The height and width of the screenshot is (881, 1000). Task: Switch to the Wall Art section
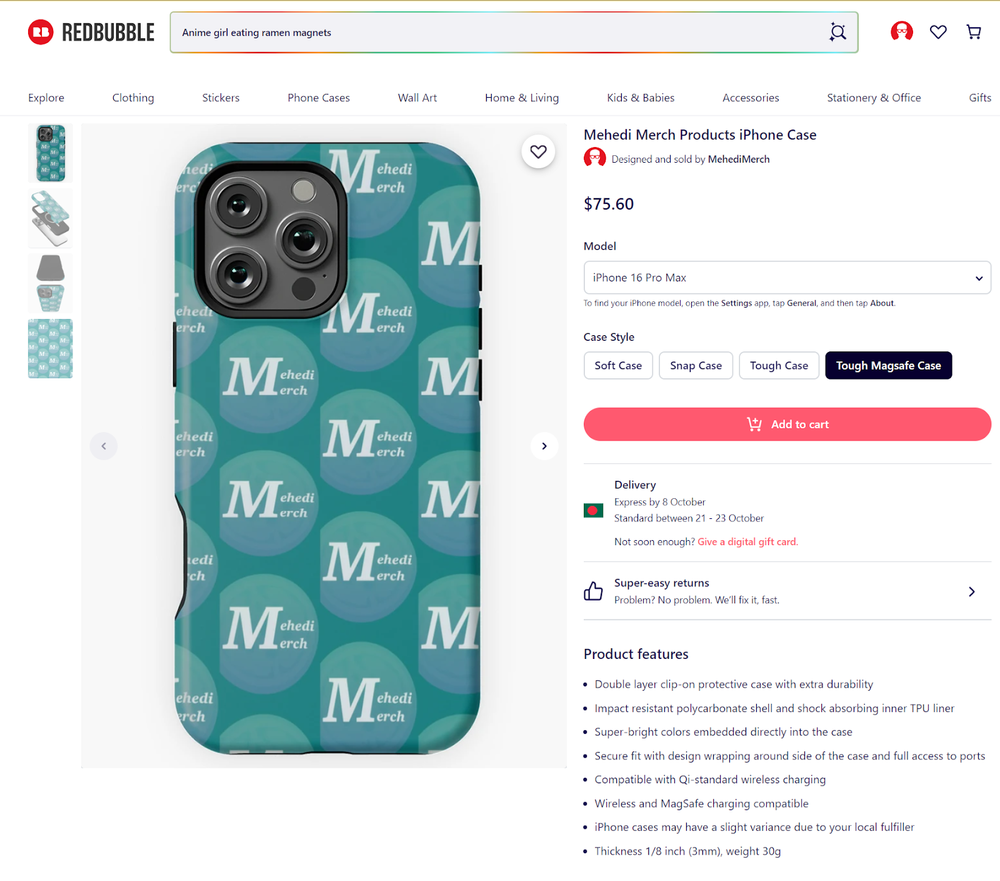click(x=417, y=97)
